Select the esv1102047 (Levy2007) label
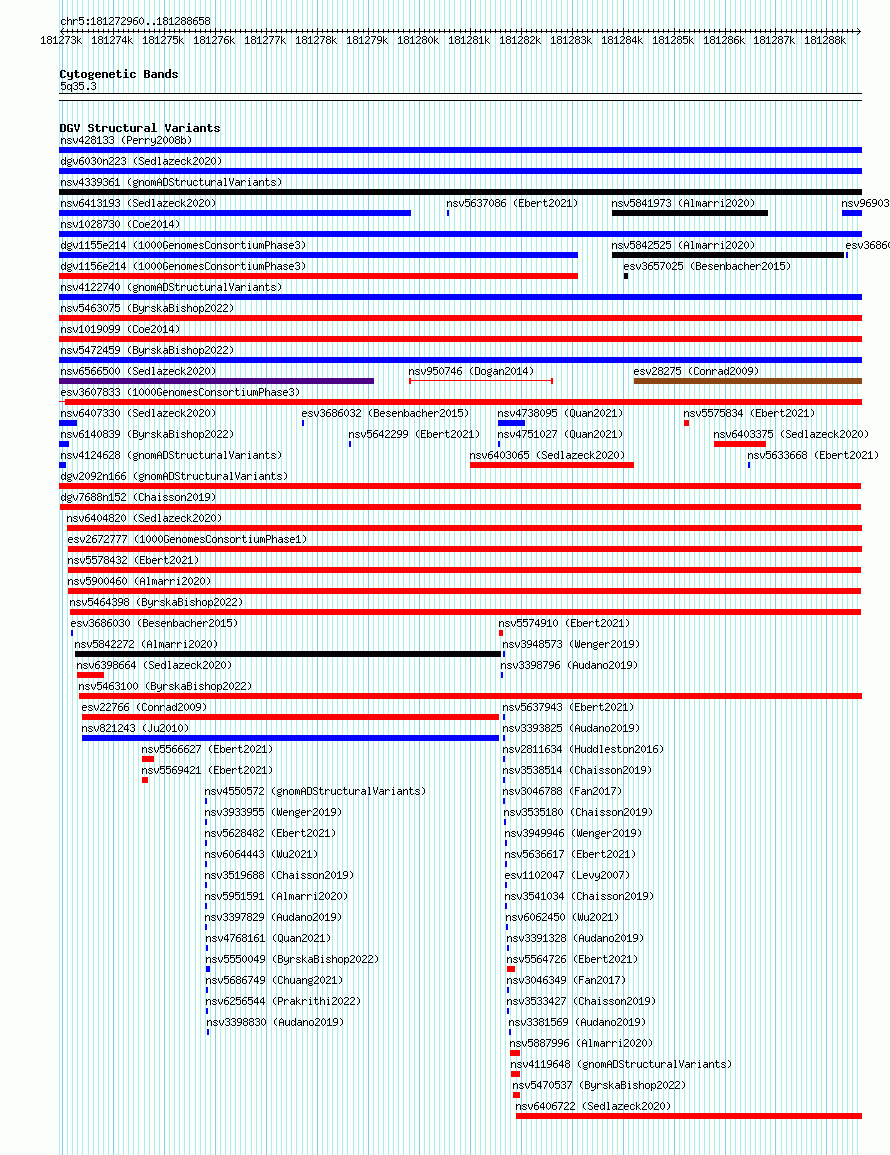This screenshot has height=1155, width=890. click(x=567, y=875)
